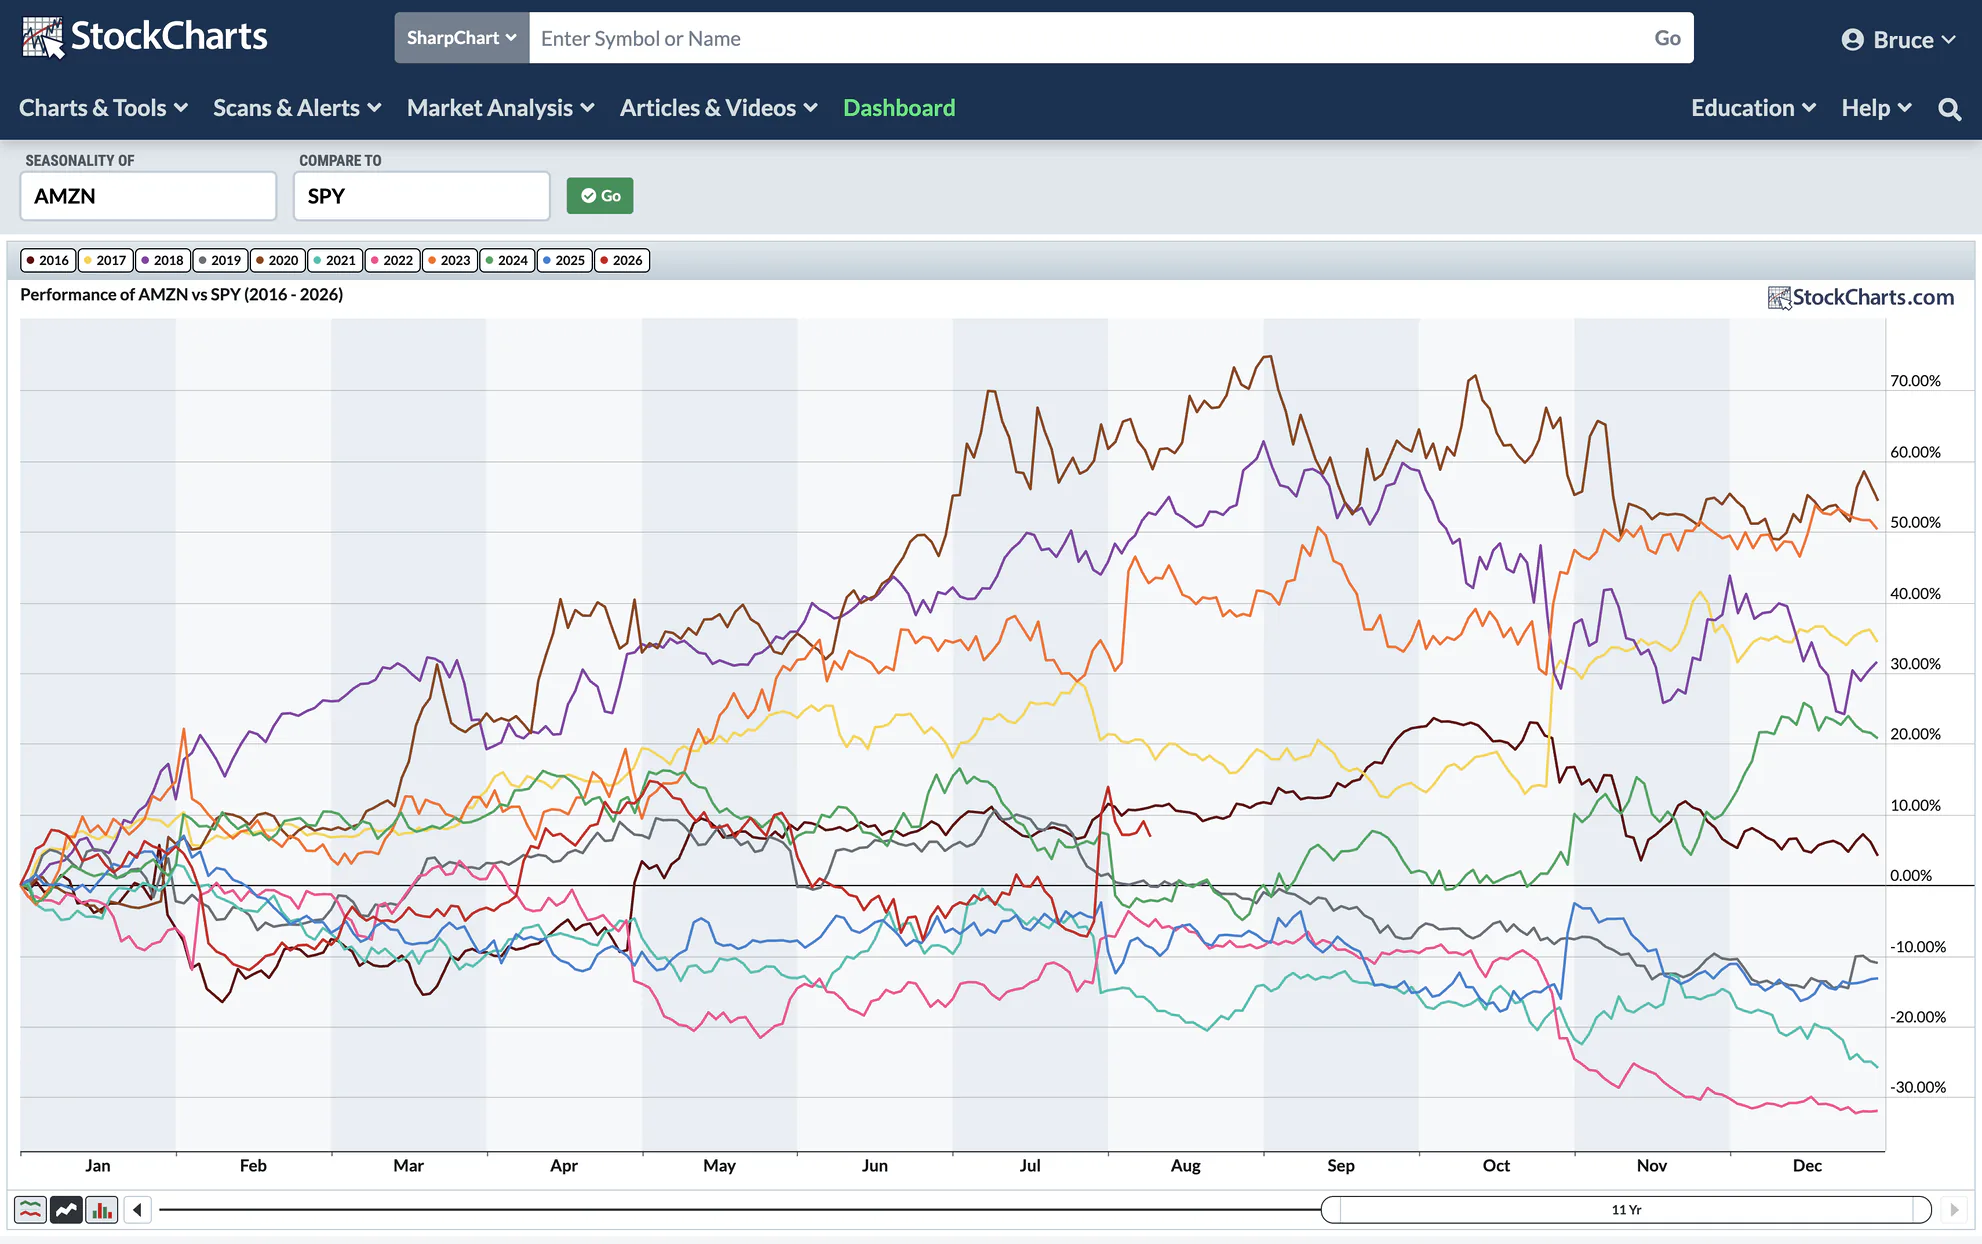Toggle the 2016 year series
1982x1244 pixels.
[x=48, y=260]
